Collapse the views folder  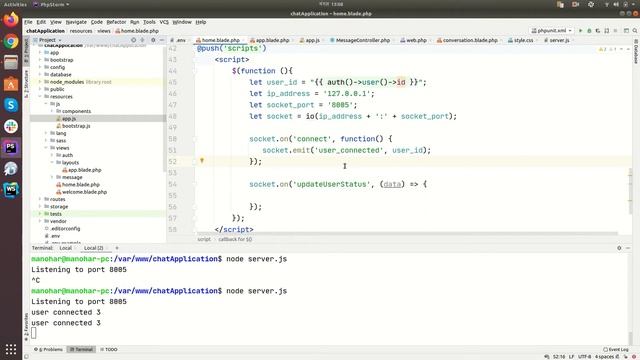coord(46,148)
